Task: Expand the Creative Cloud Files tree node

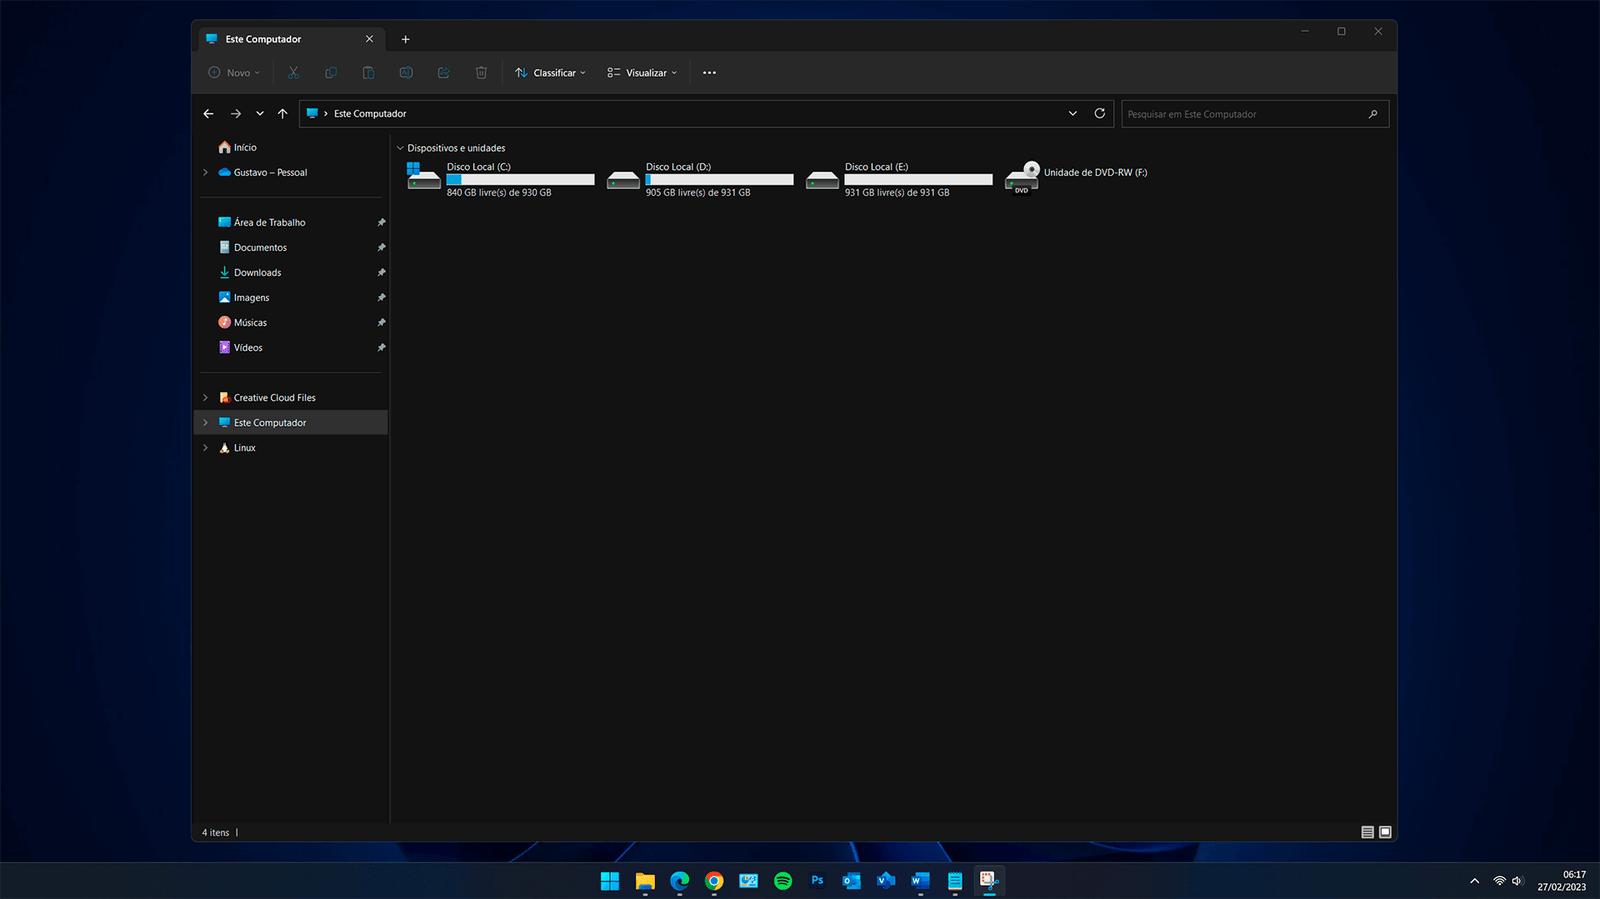Action: coord(206,398)
